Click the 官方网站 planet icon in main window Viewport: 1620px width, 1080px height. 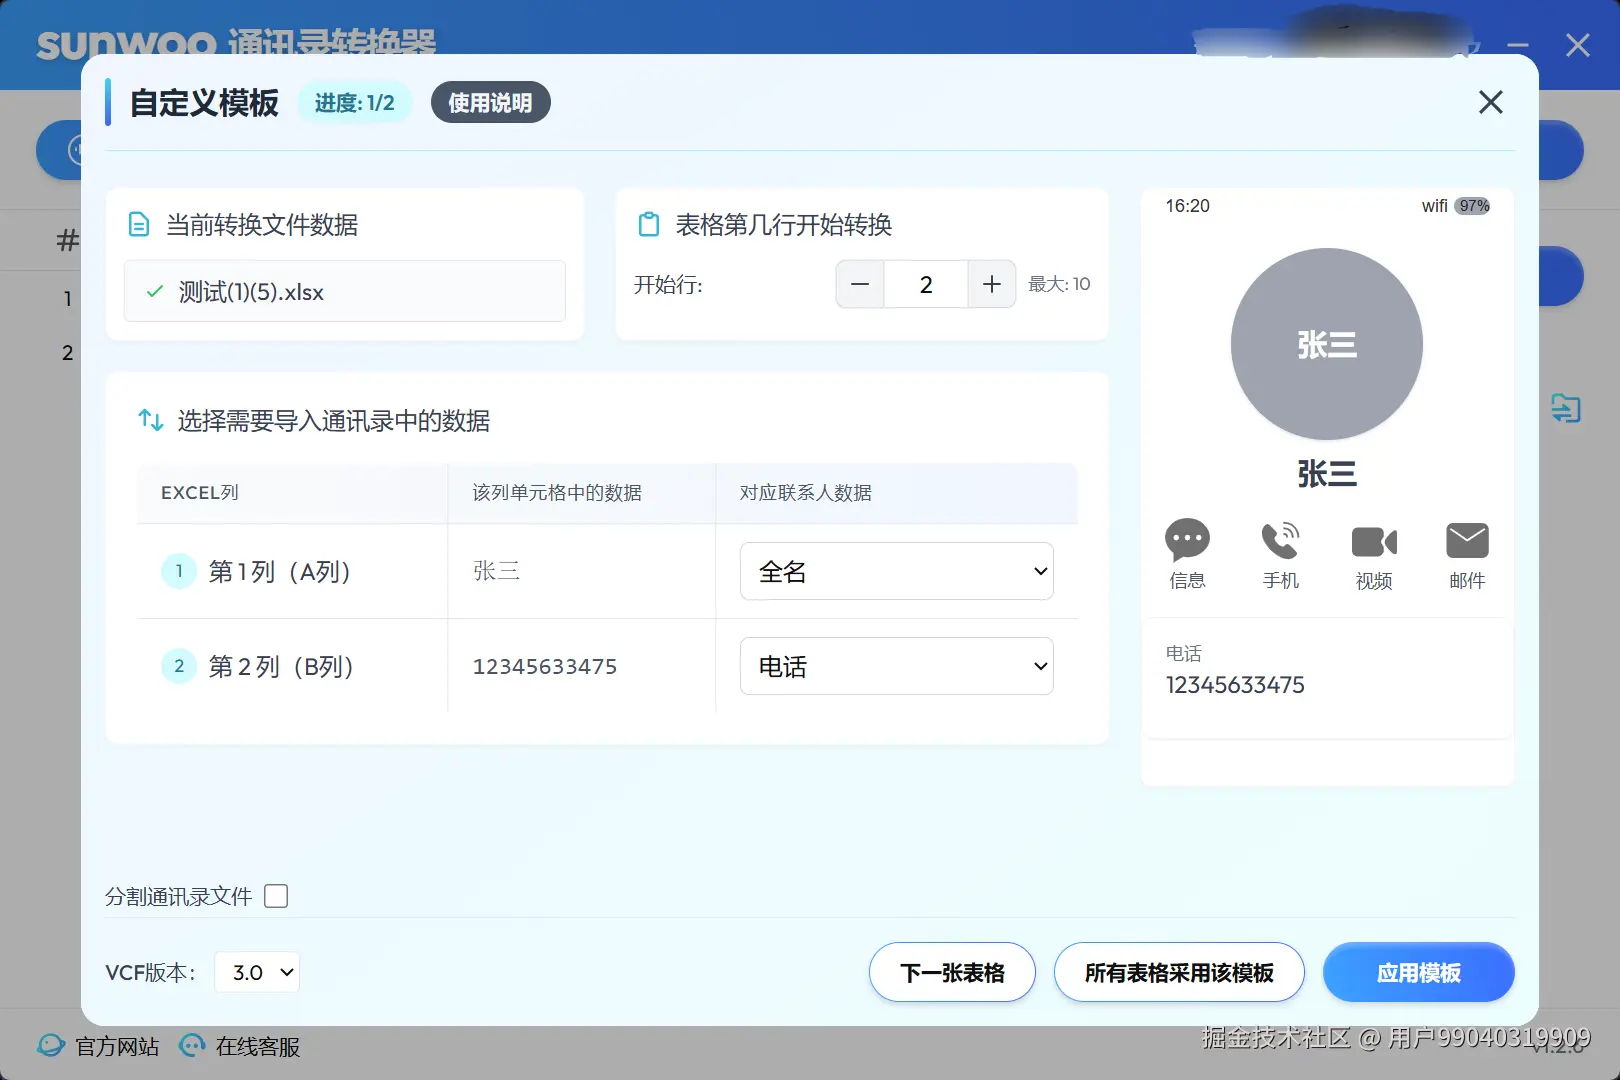51,1046
